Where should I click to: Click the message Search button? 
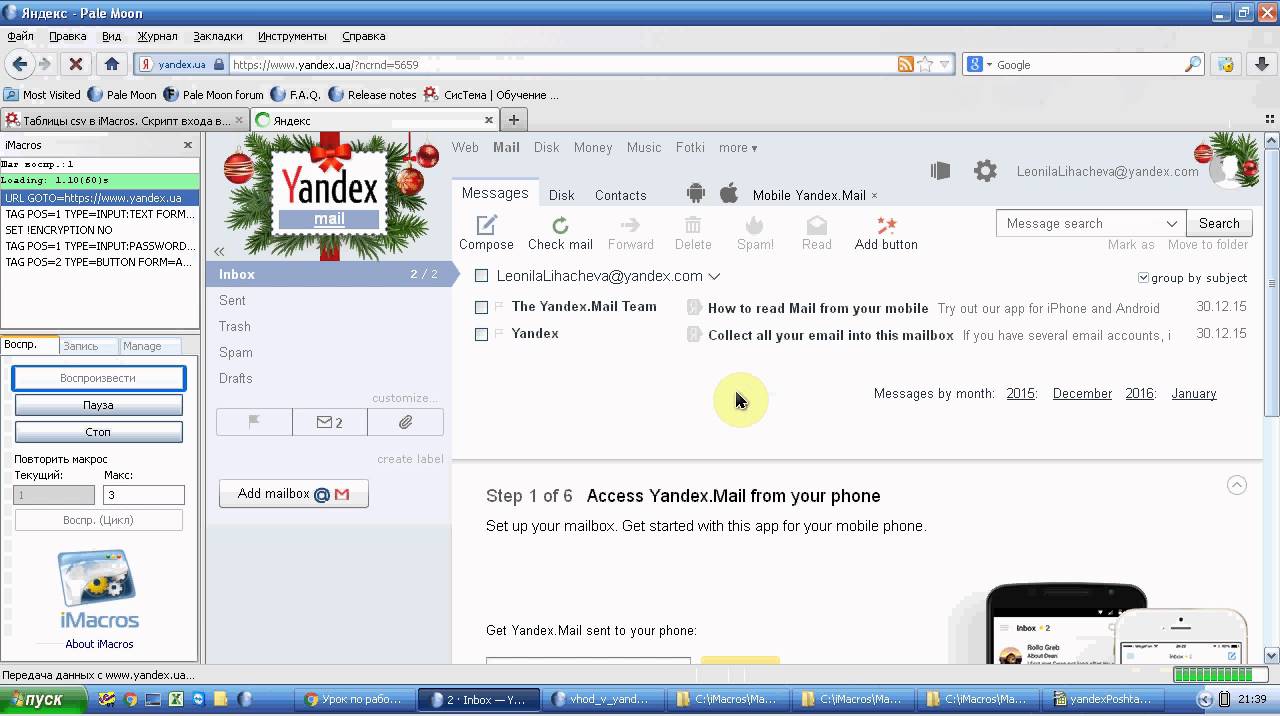click(x=1219, y=223)
